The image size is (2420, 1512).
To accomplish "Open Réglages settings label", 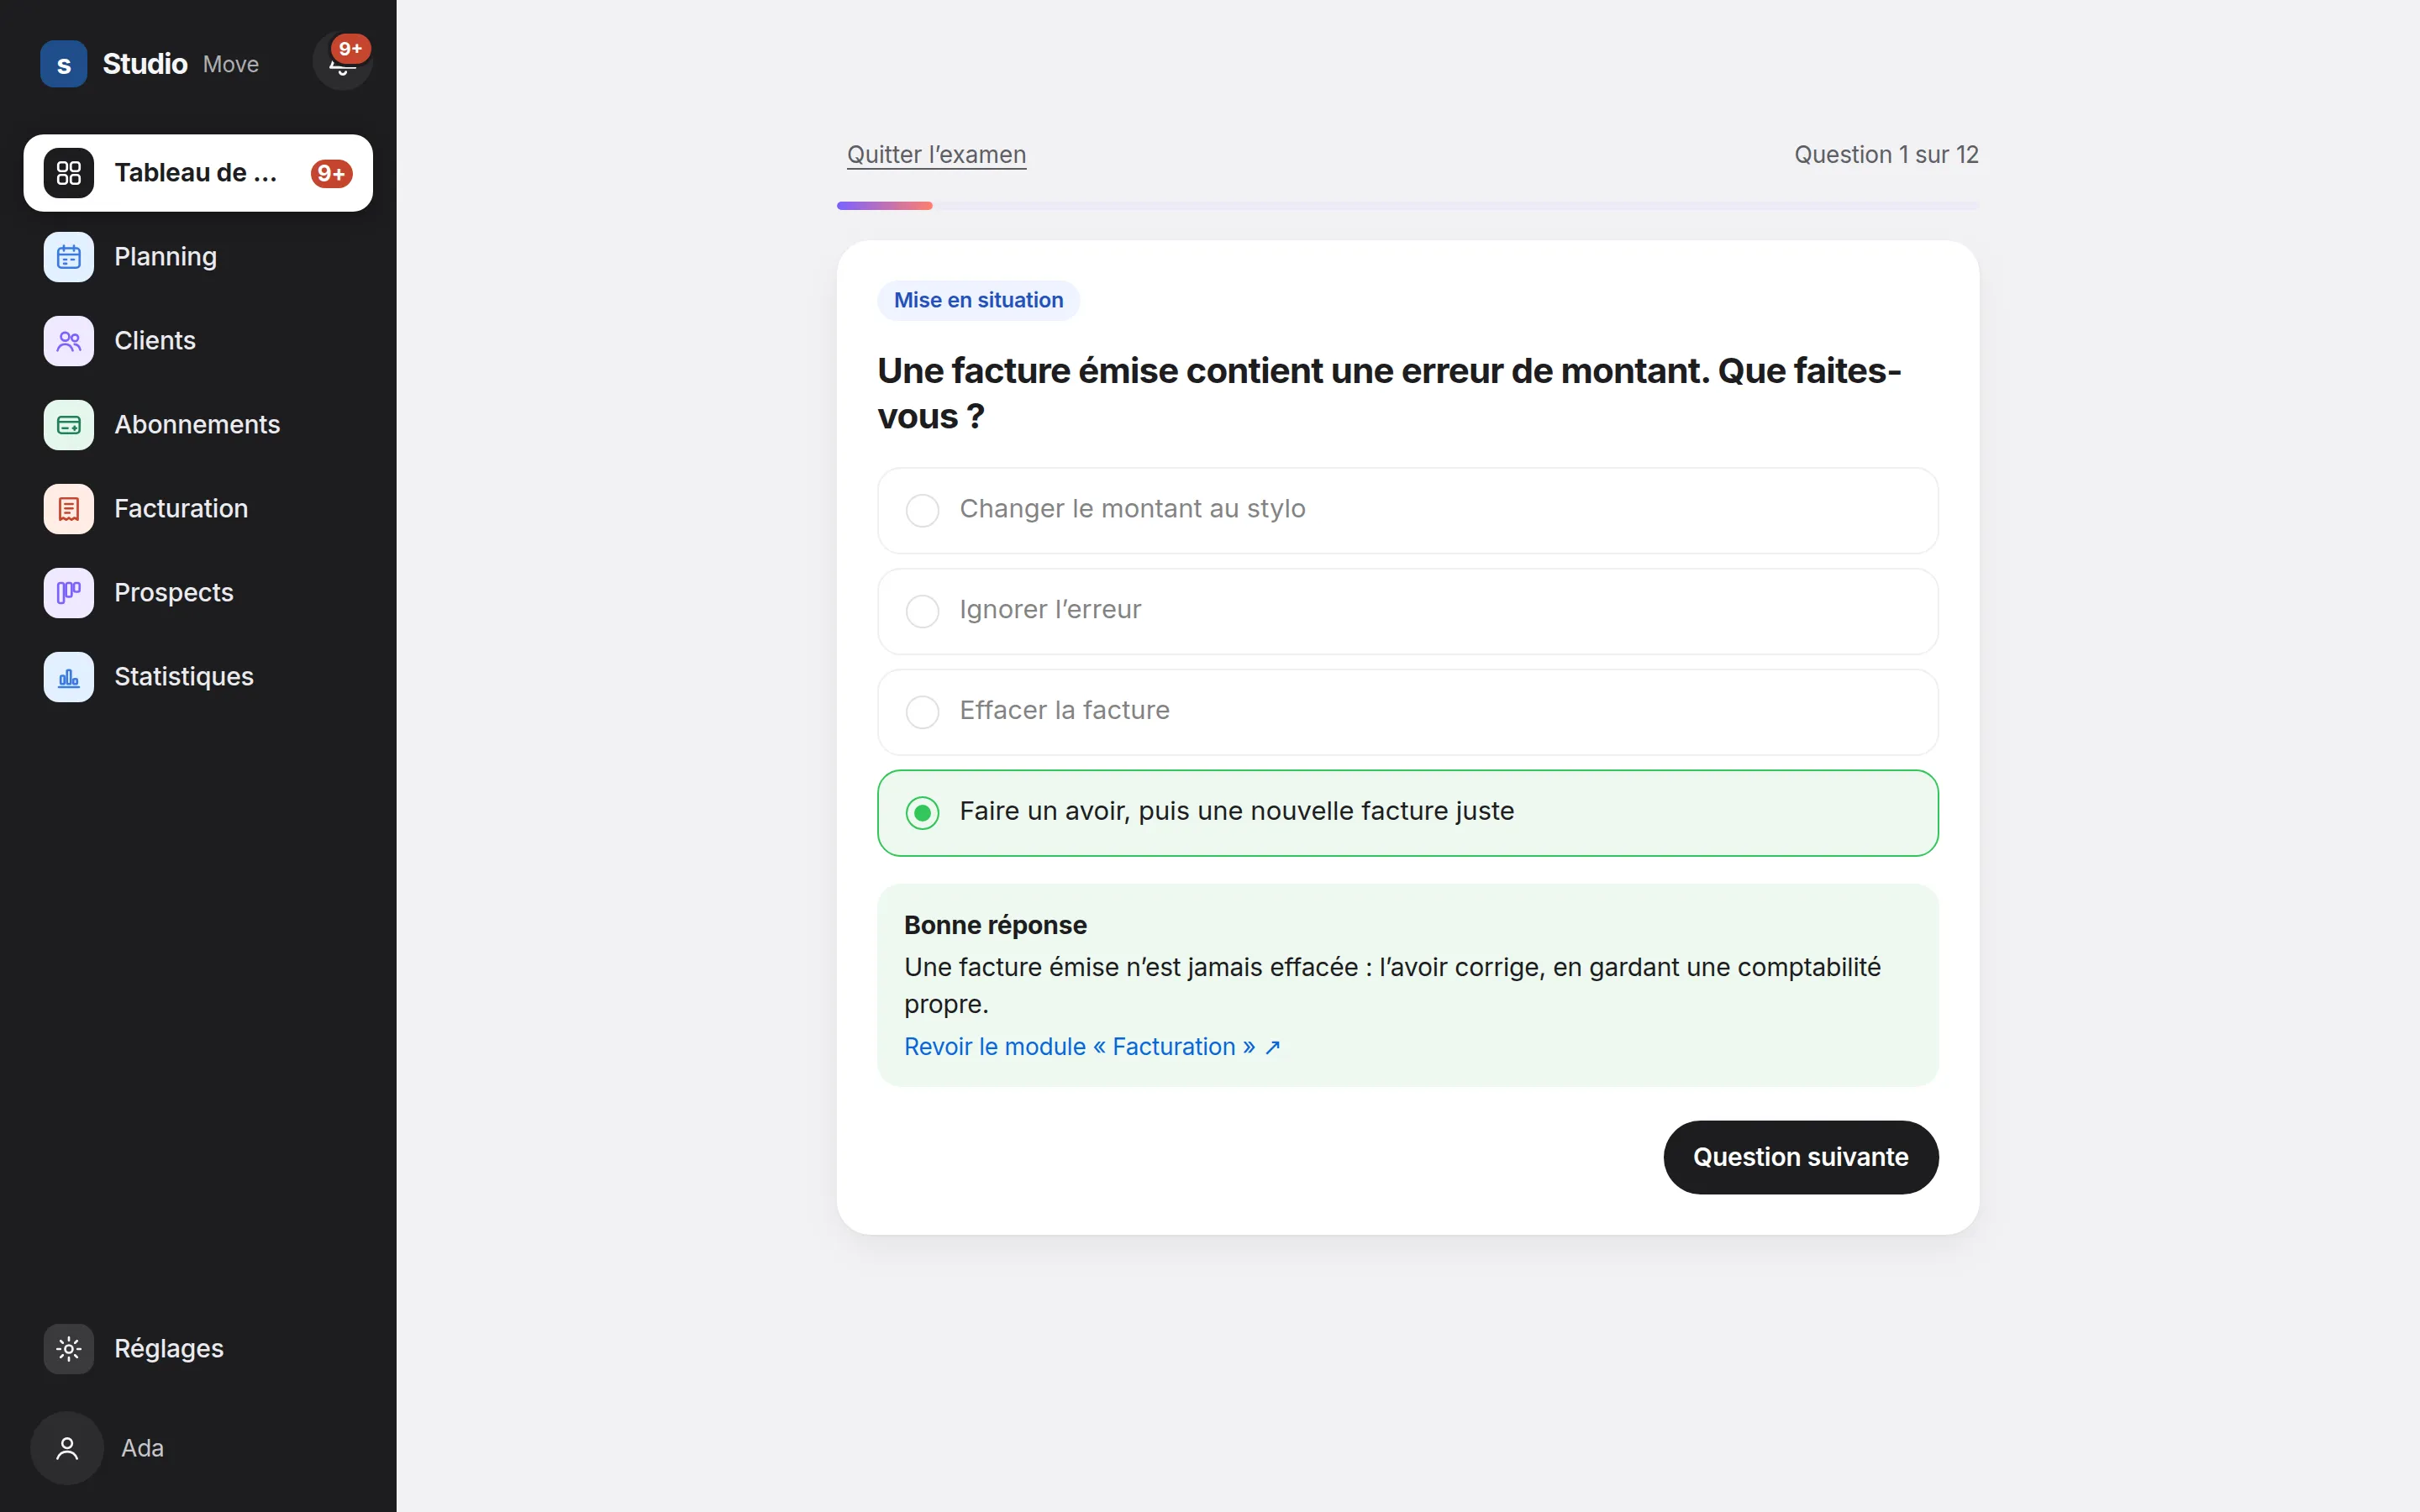I will point(169,1349).
